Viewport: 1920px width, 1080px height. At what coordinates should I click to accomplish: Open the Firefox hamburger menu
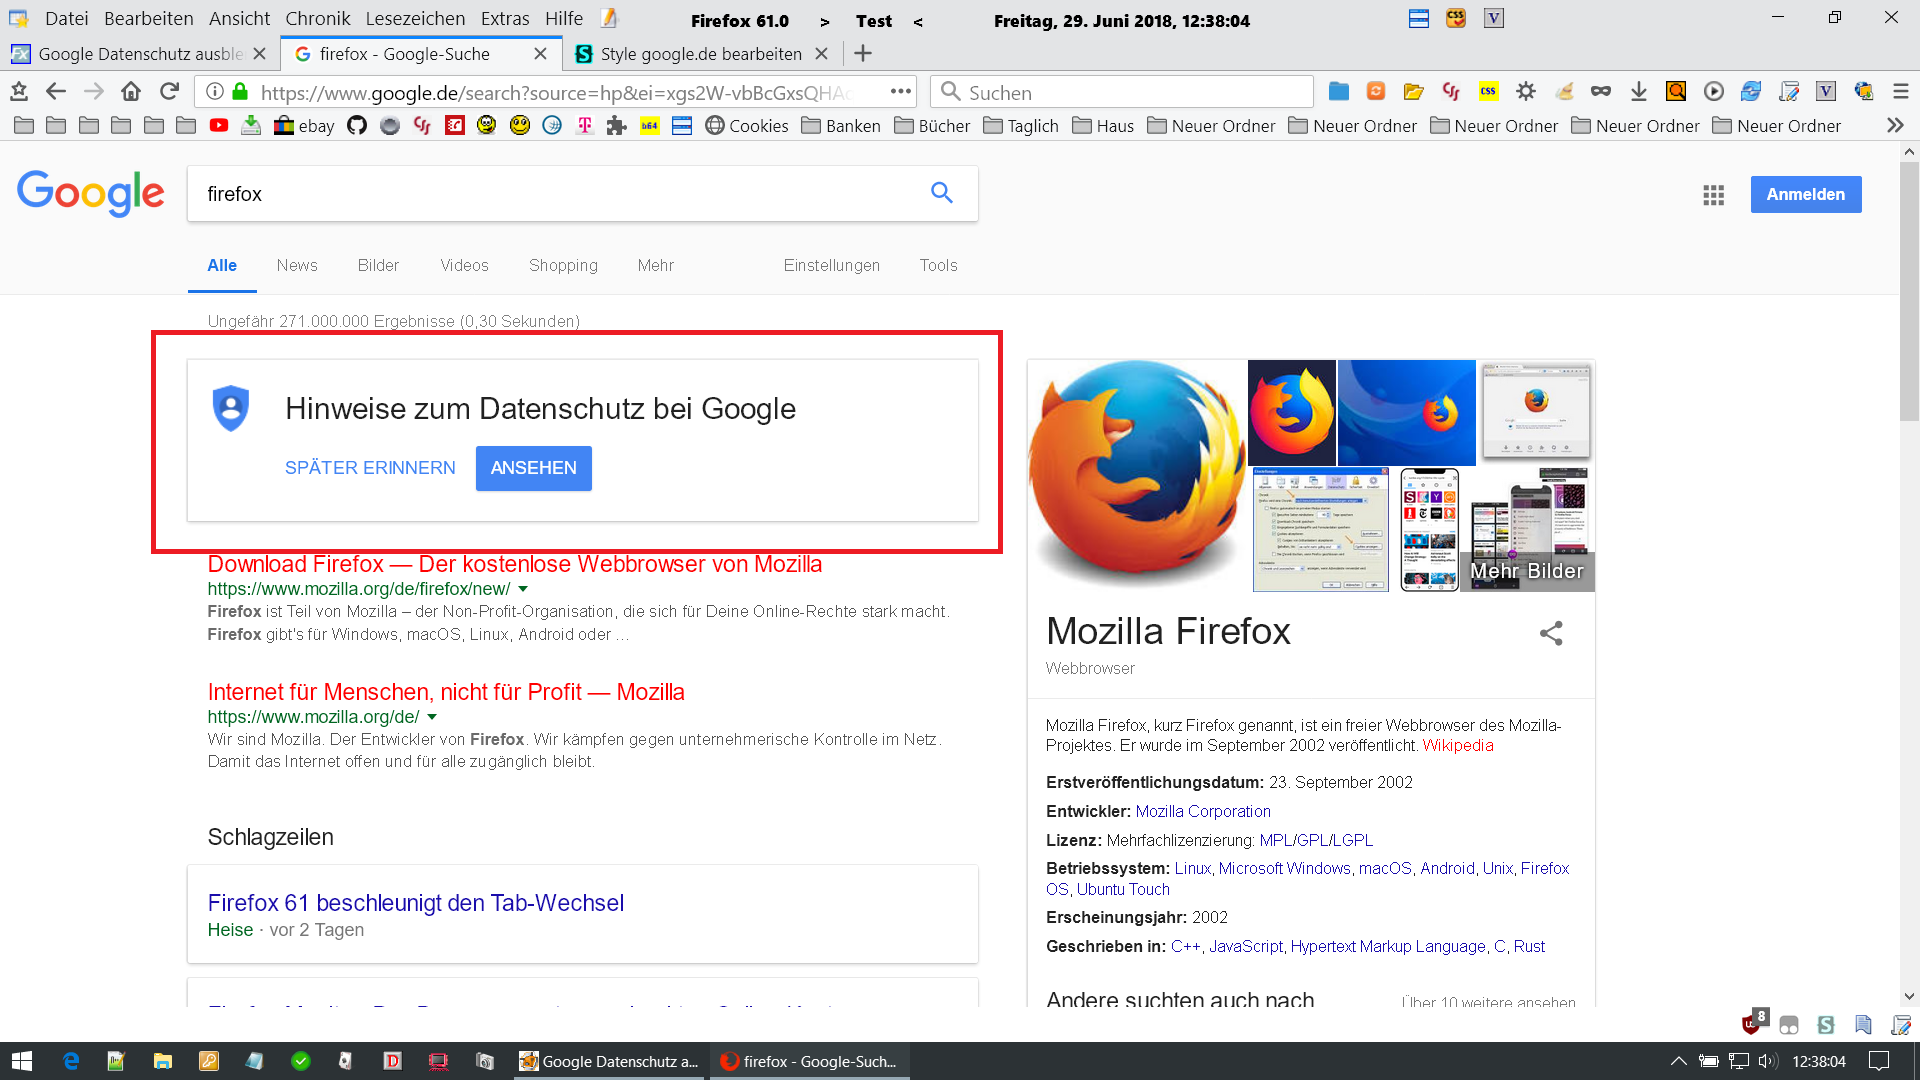tap(1900, 92)
